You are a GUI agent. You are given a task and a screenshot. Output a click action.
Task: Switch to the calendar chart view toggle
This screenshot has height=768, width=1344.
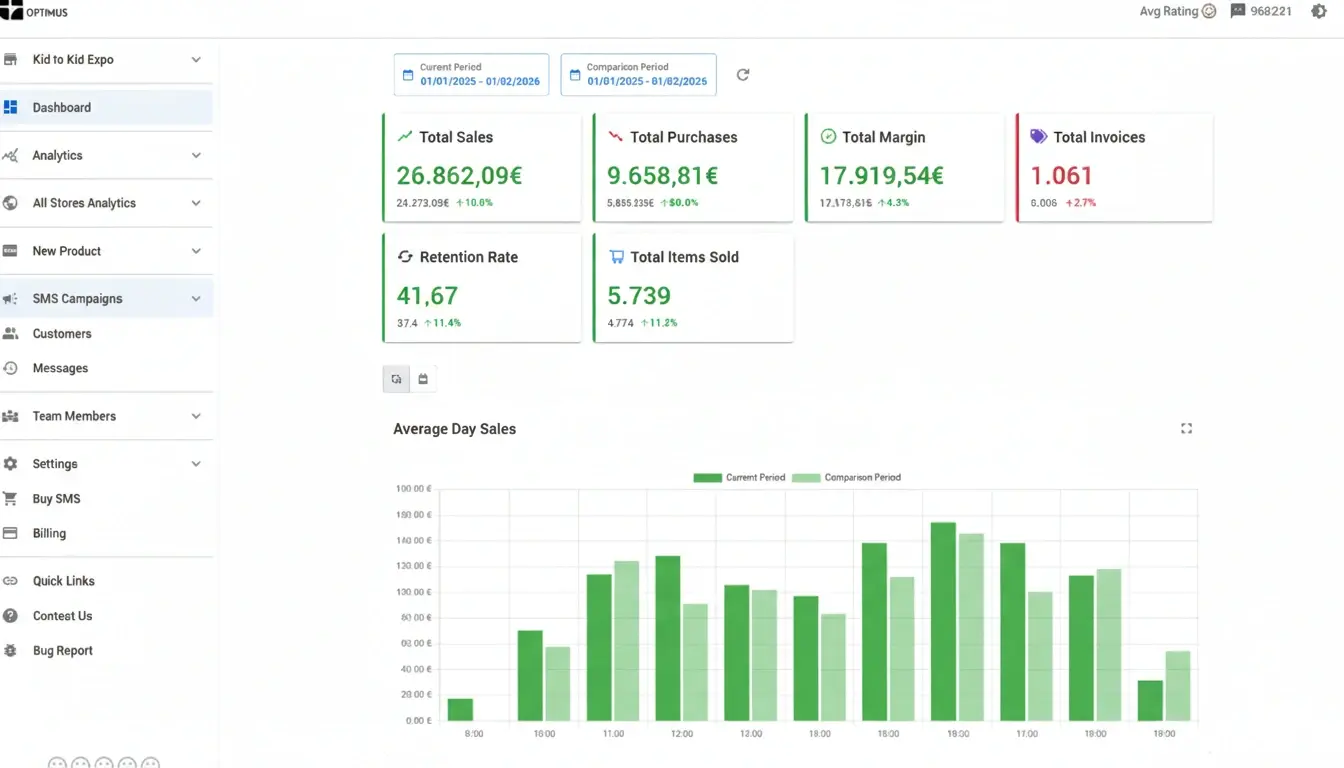423,379
